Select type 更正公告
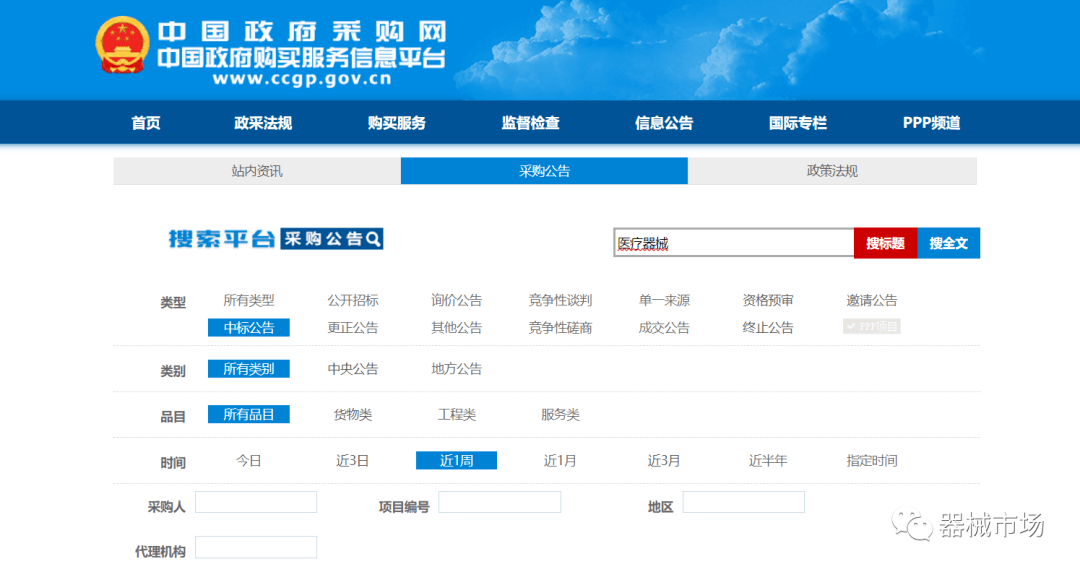 coord(353,327)
